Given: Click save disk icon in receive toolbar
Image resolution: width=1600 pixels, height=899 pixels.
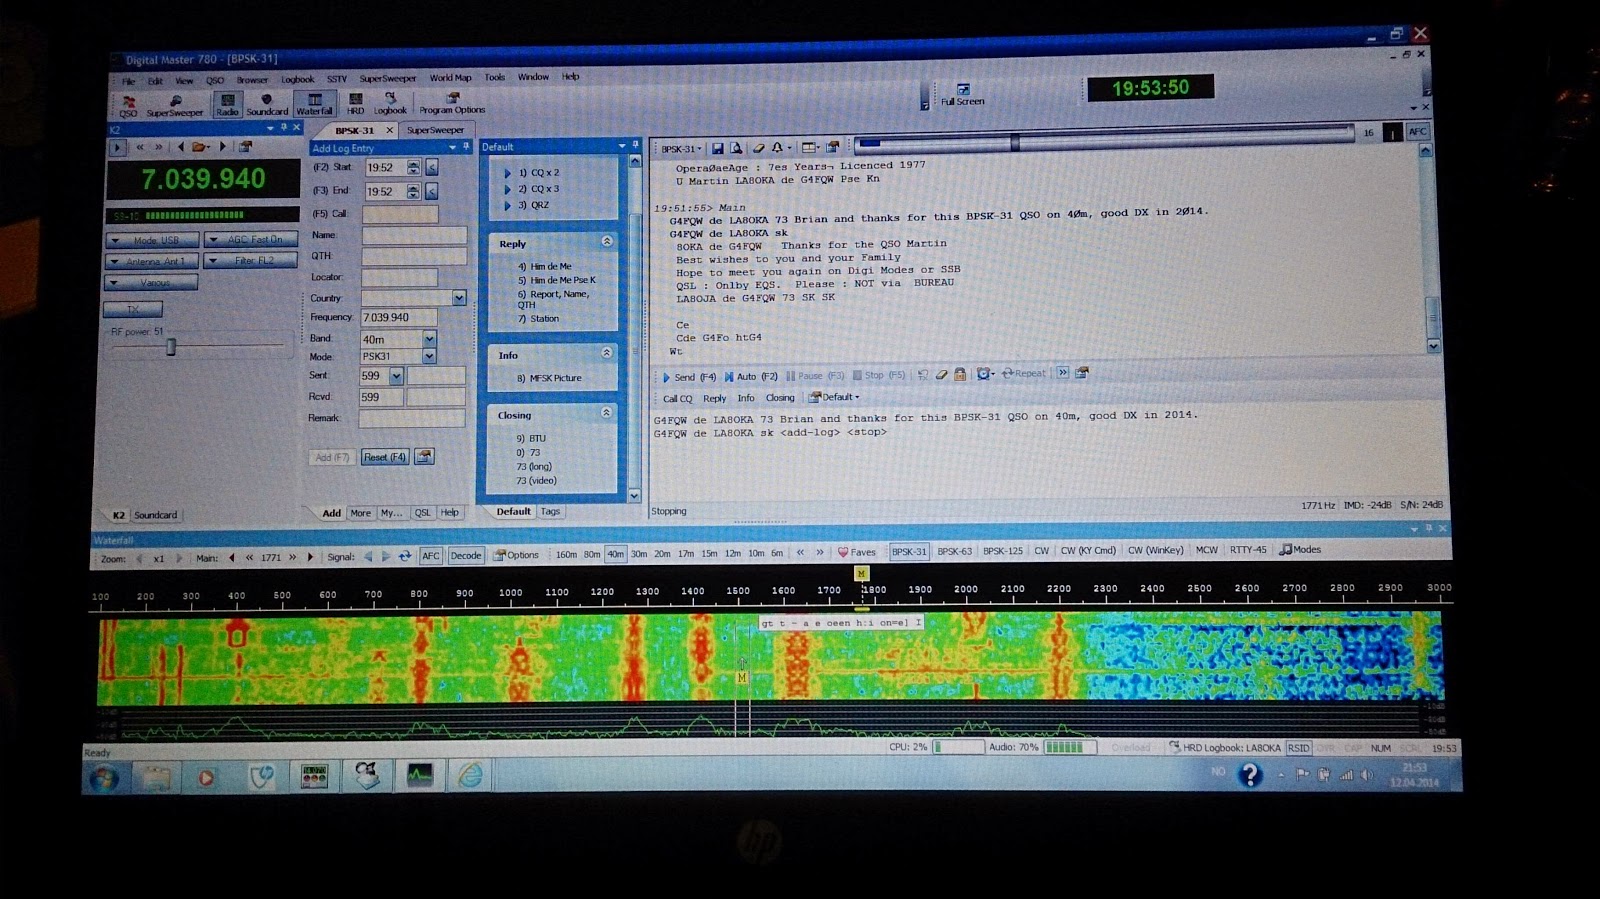Looking at the screenshot, I should (717, 148).
